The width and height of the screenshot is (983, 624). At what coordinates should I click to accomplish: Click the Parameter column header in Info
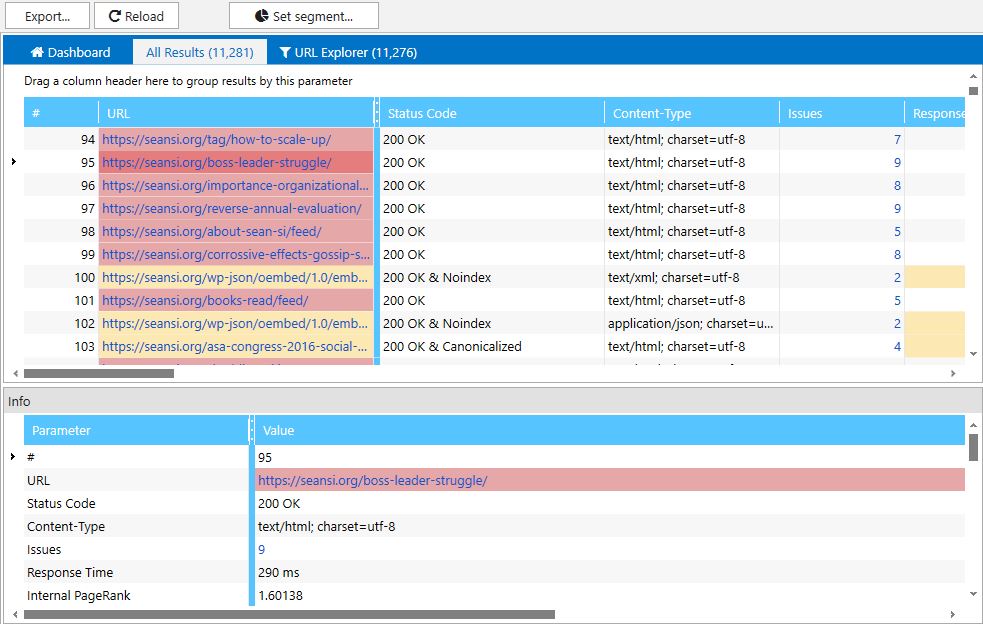[x=61, y=430]
